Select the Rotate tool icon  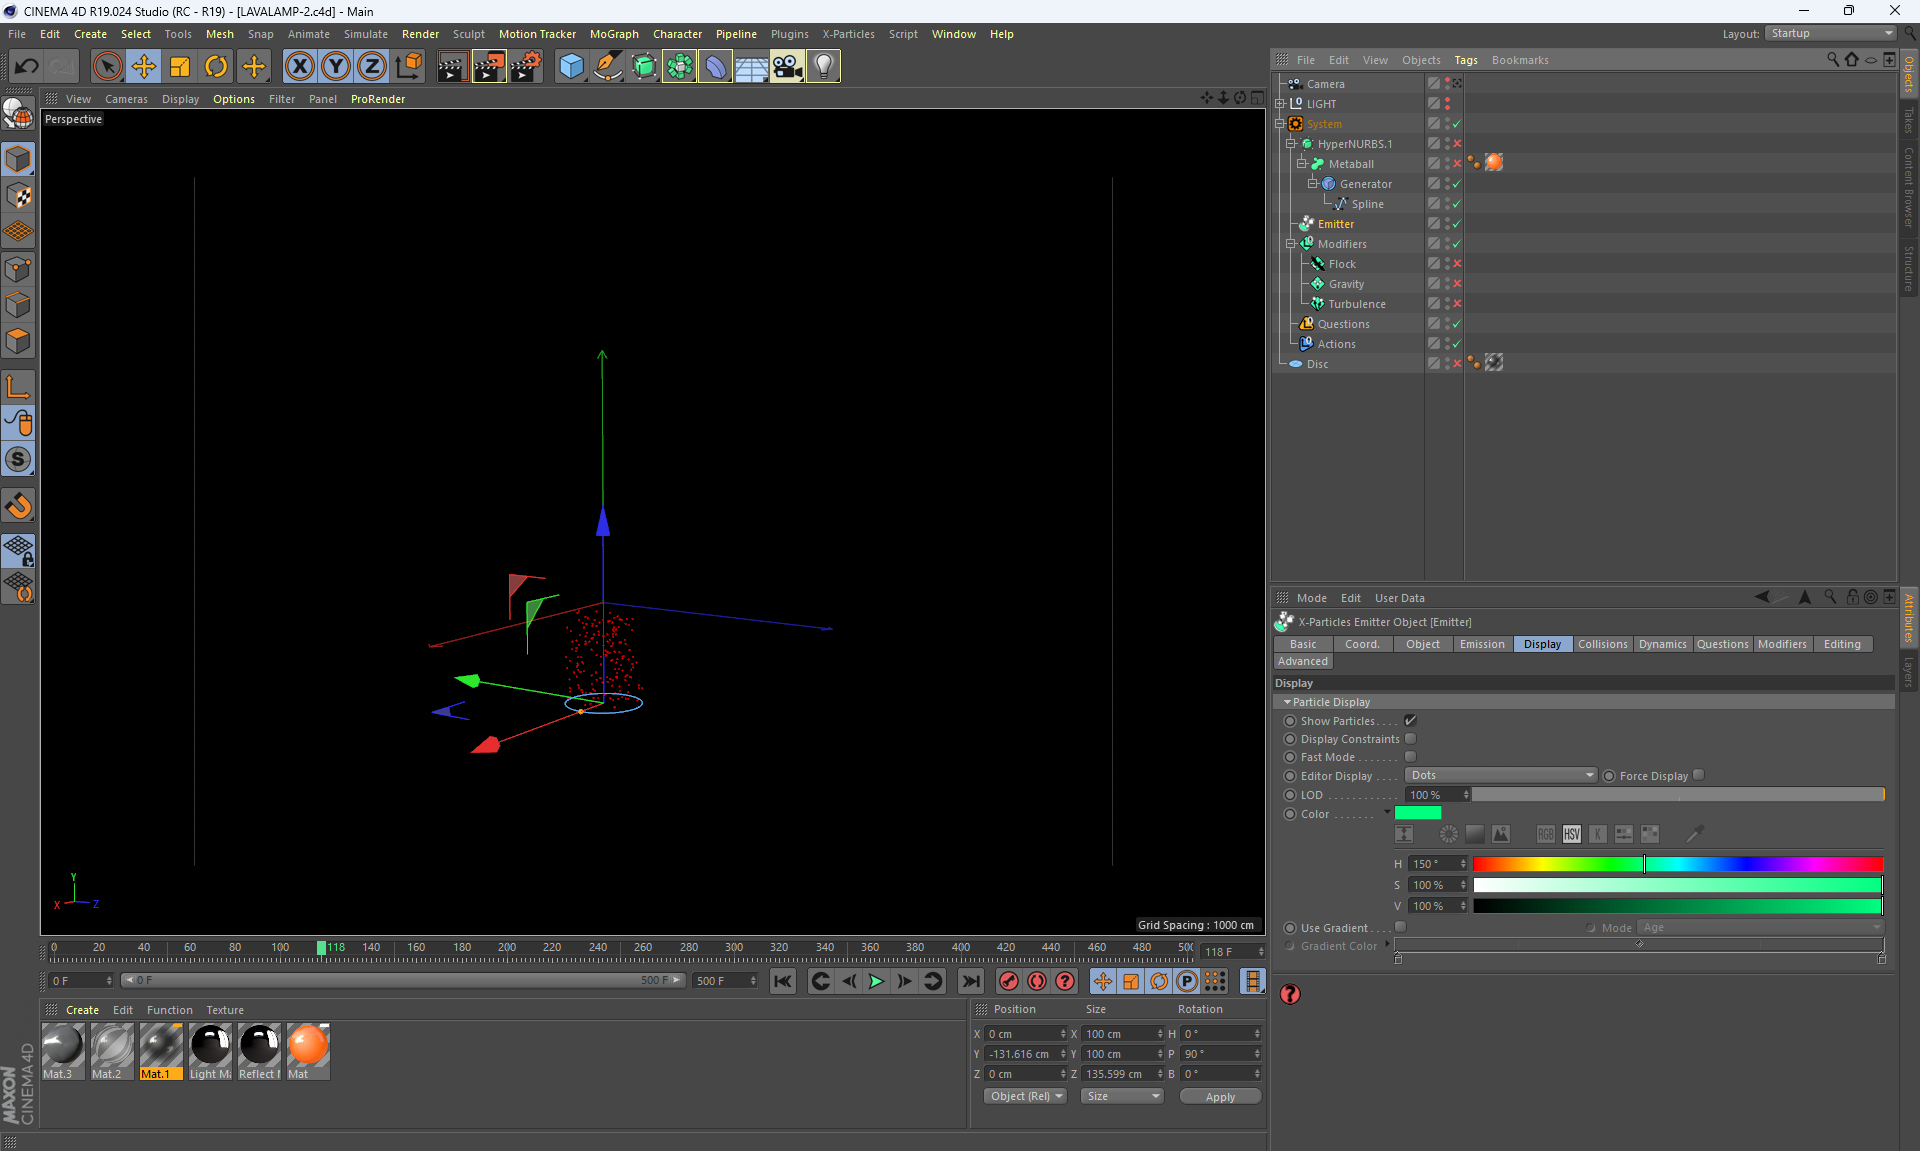click(x=216, y=67)
